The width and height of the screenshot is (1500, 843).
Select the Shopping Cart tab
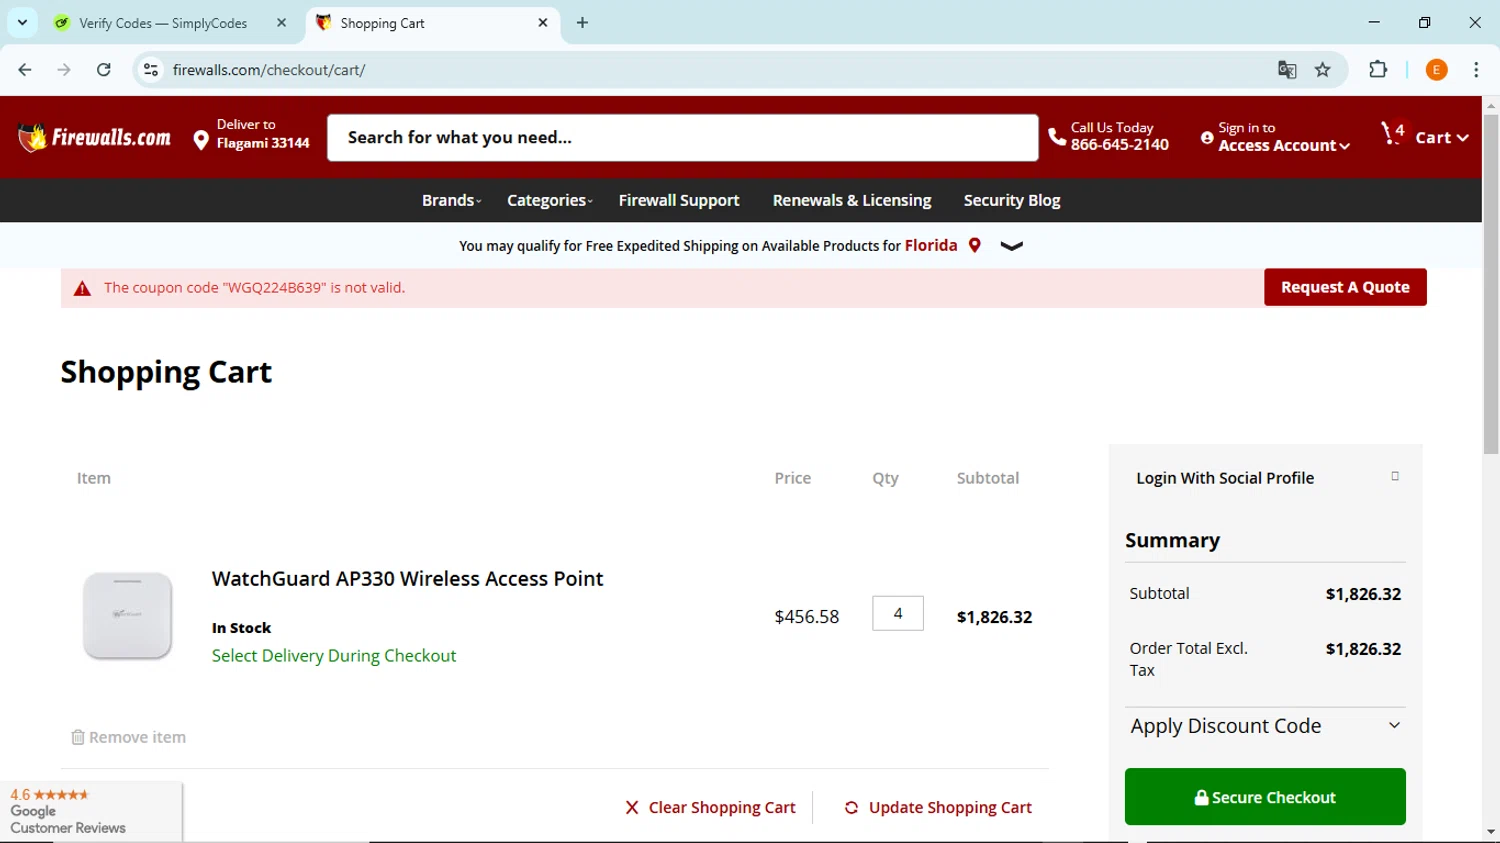[x=432, y=23]
